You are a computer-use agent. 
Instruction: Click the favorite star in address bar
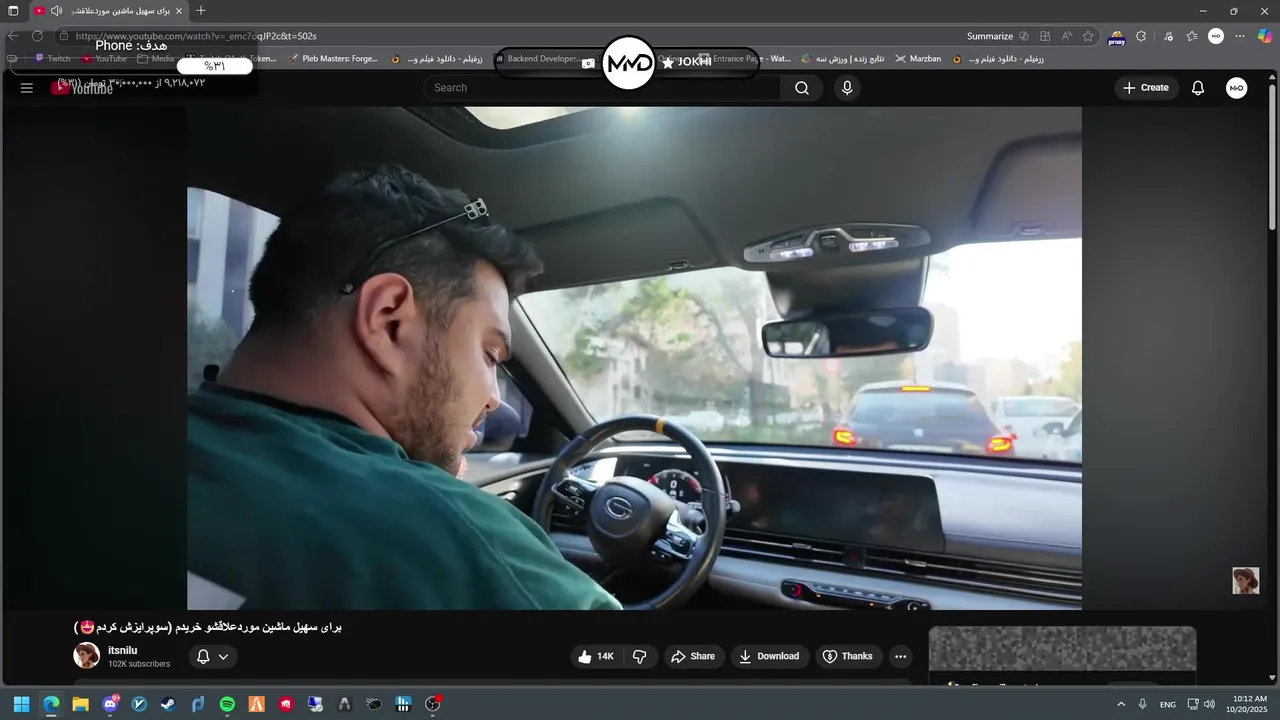point(1088,36)
